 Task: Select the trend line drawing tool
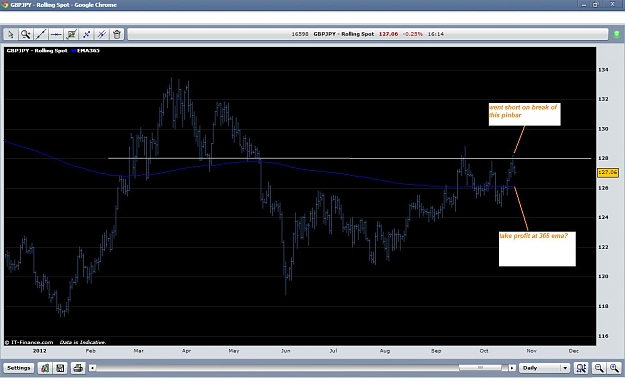(x=41, y=34)
